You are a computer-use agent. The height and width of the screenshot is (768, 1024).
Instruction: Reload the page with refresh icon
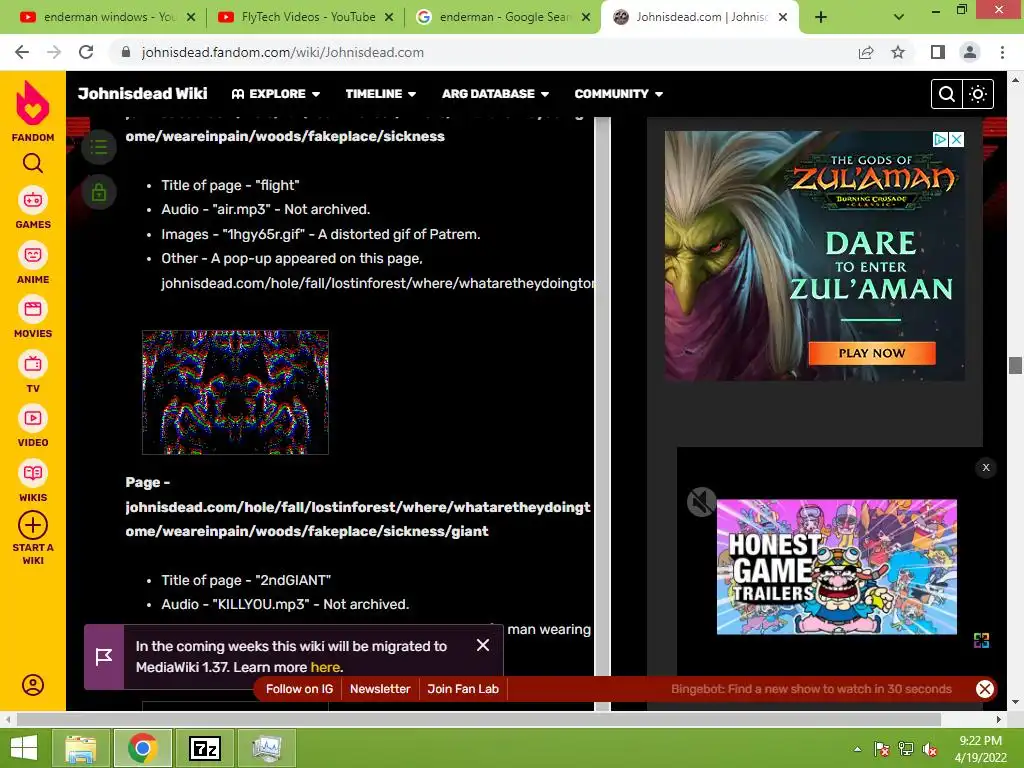coord(86,52)
